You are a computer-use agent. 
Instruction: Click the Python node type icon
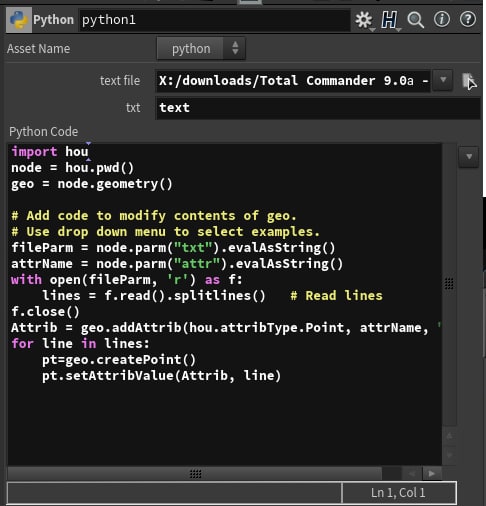[x=19, y=20]
